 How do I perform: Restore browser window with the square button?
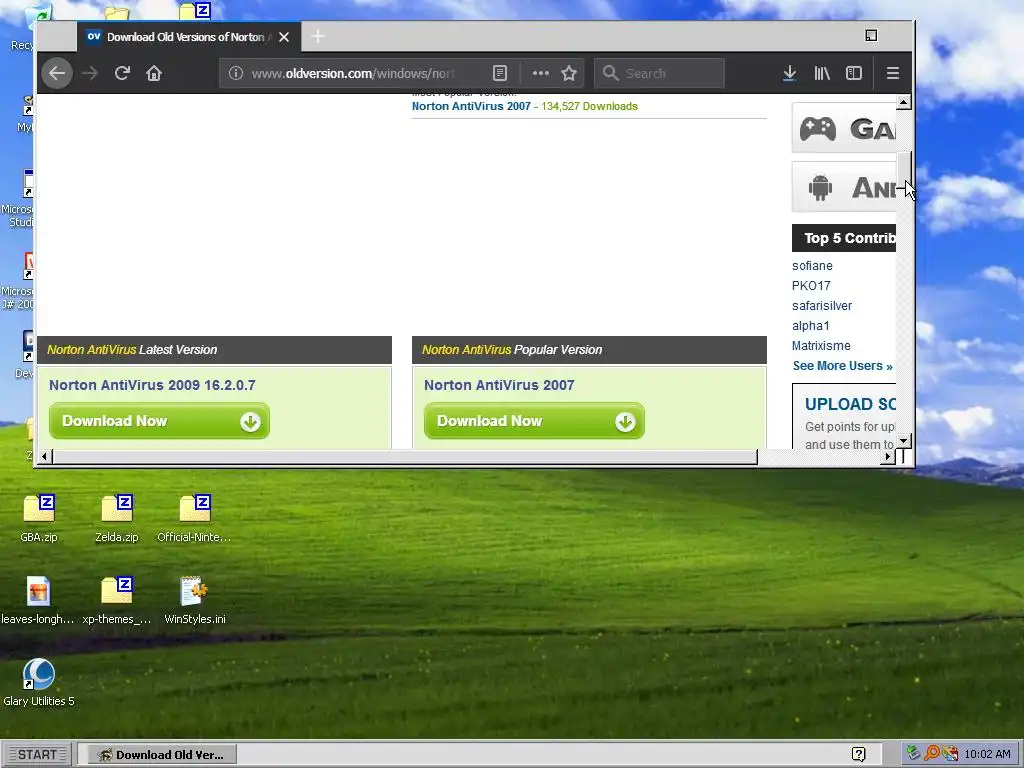[x=871, y=36]
